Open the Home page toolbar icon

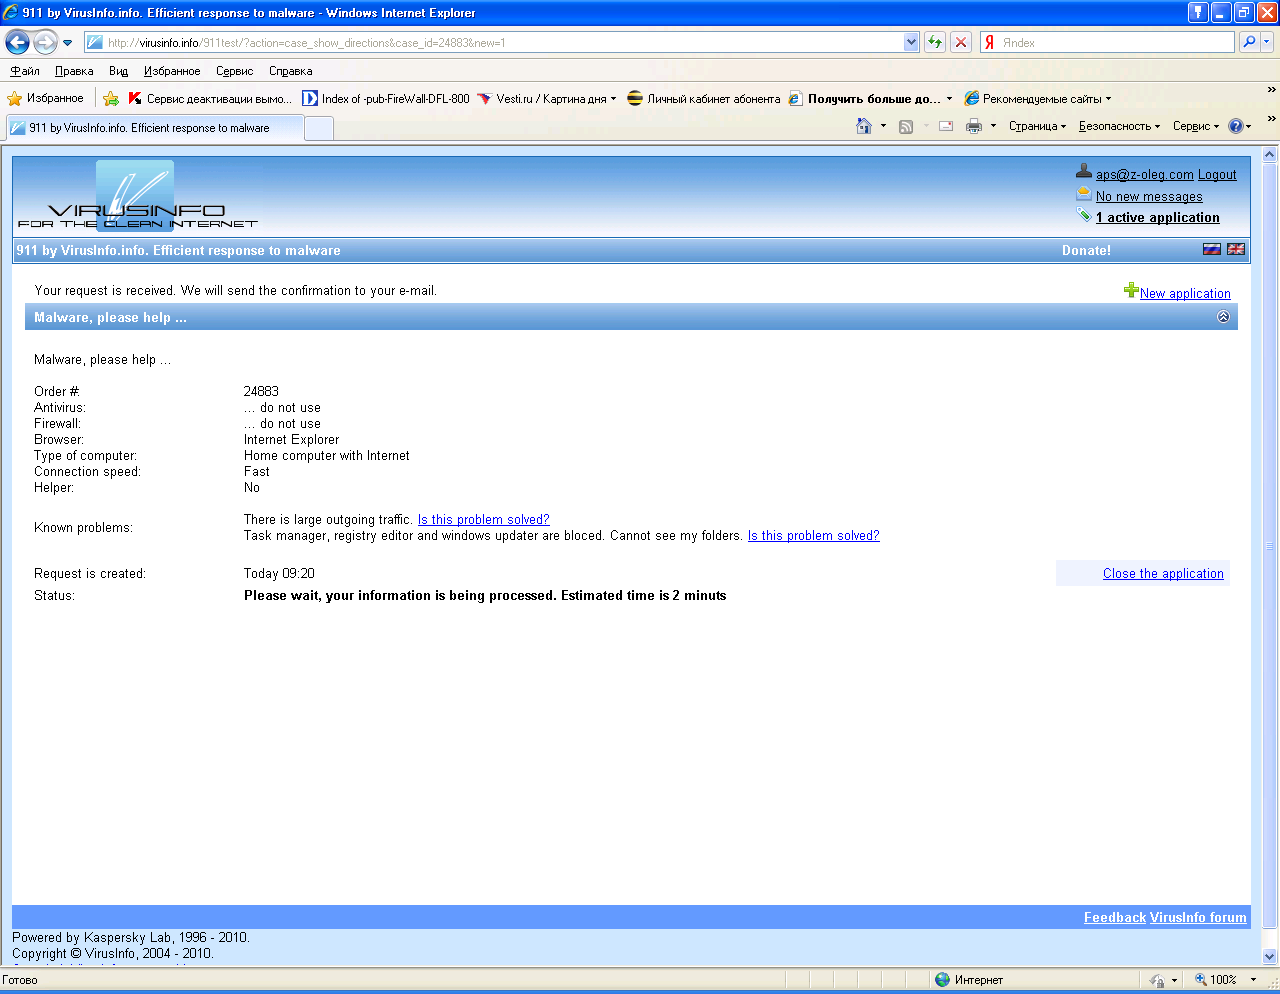(864, 126)
